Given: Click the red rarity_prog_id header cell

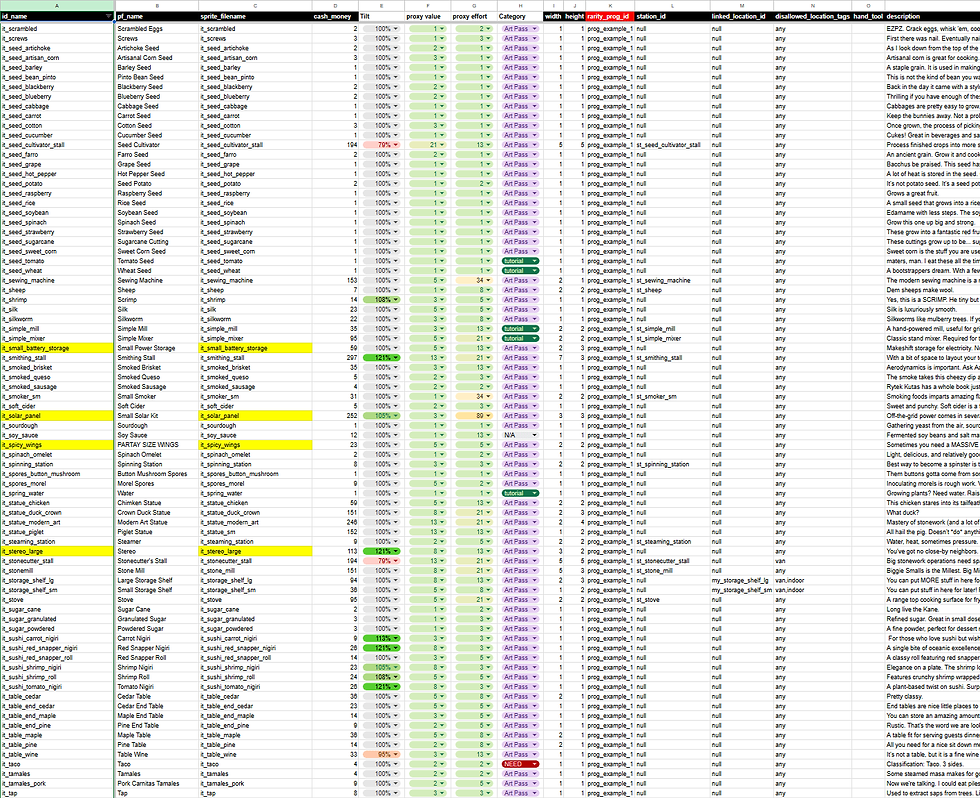Looking at the screenshot, I should click(610, 16).
